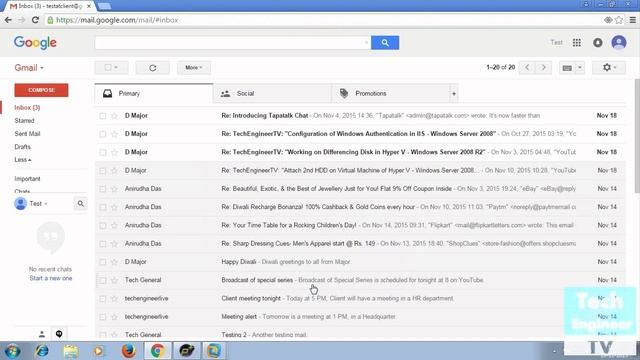This screenshot has height=360, width=640.
Task: Open the search options dropdown arrow
Action: pyautogui.click(x=366, y=42)
